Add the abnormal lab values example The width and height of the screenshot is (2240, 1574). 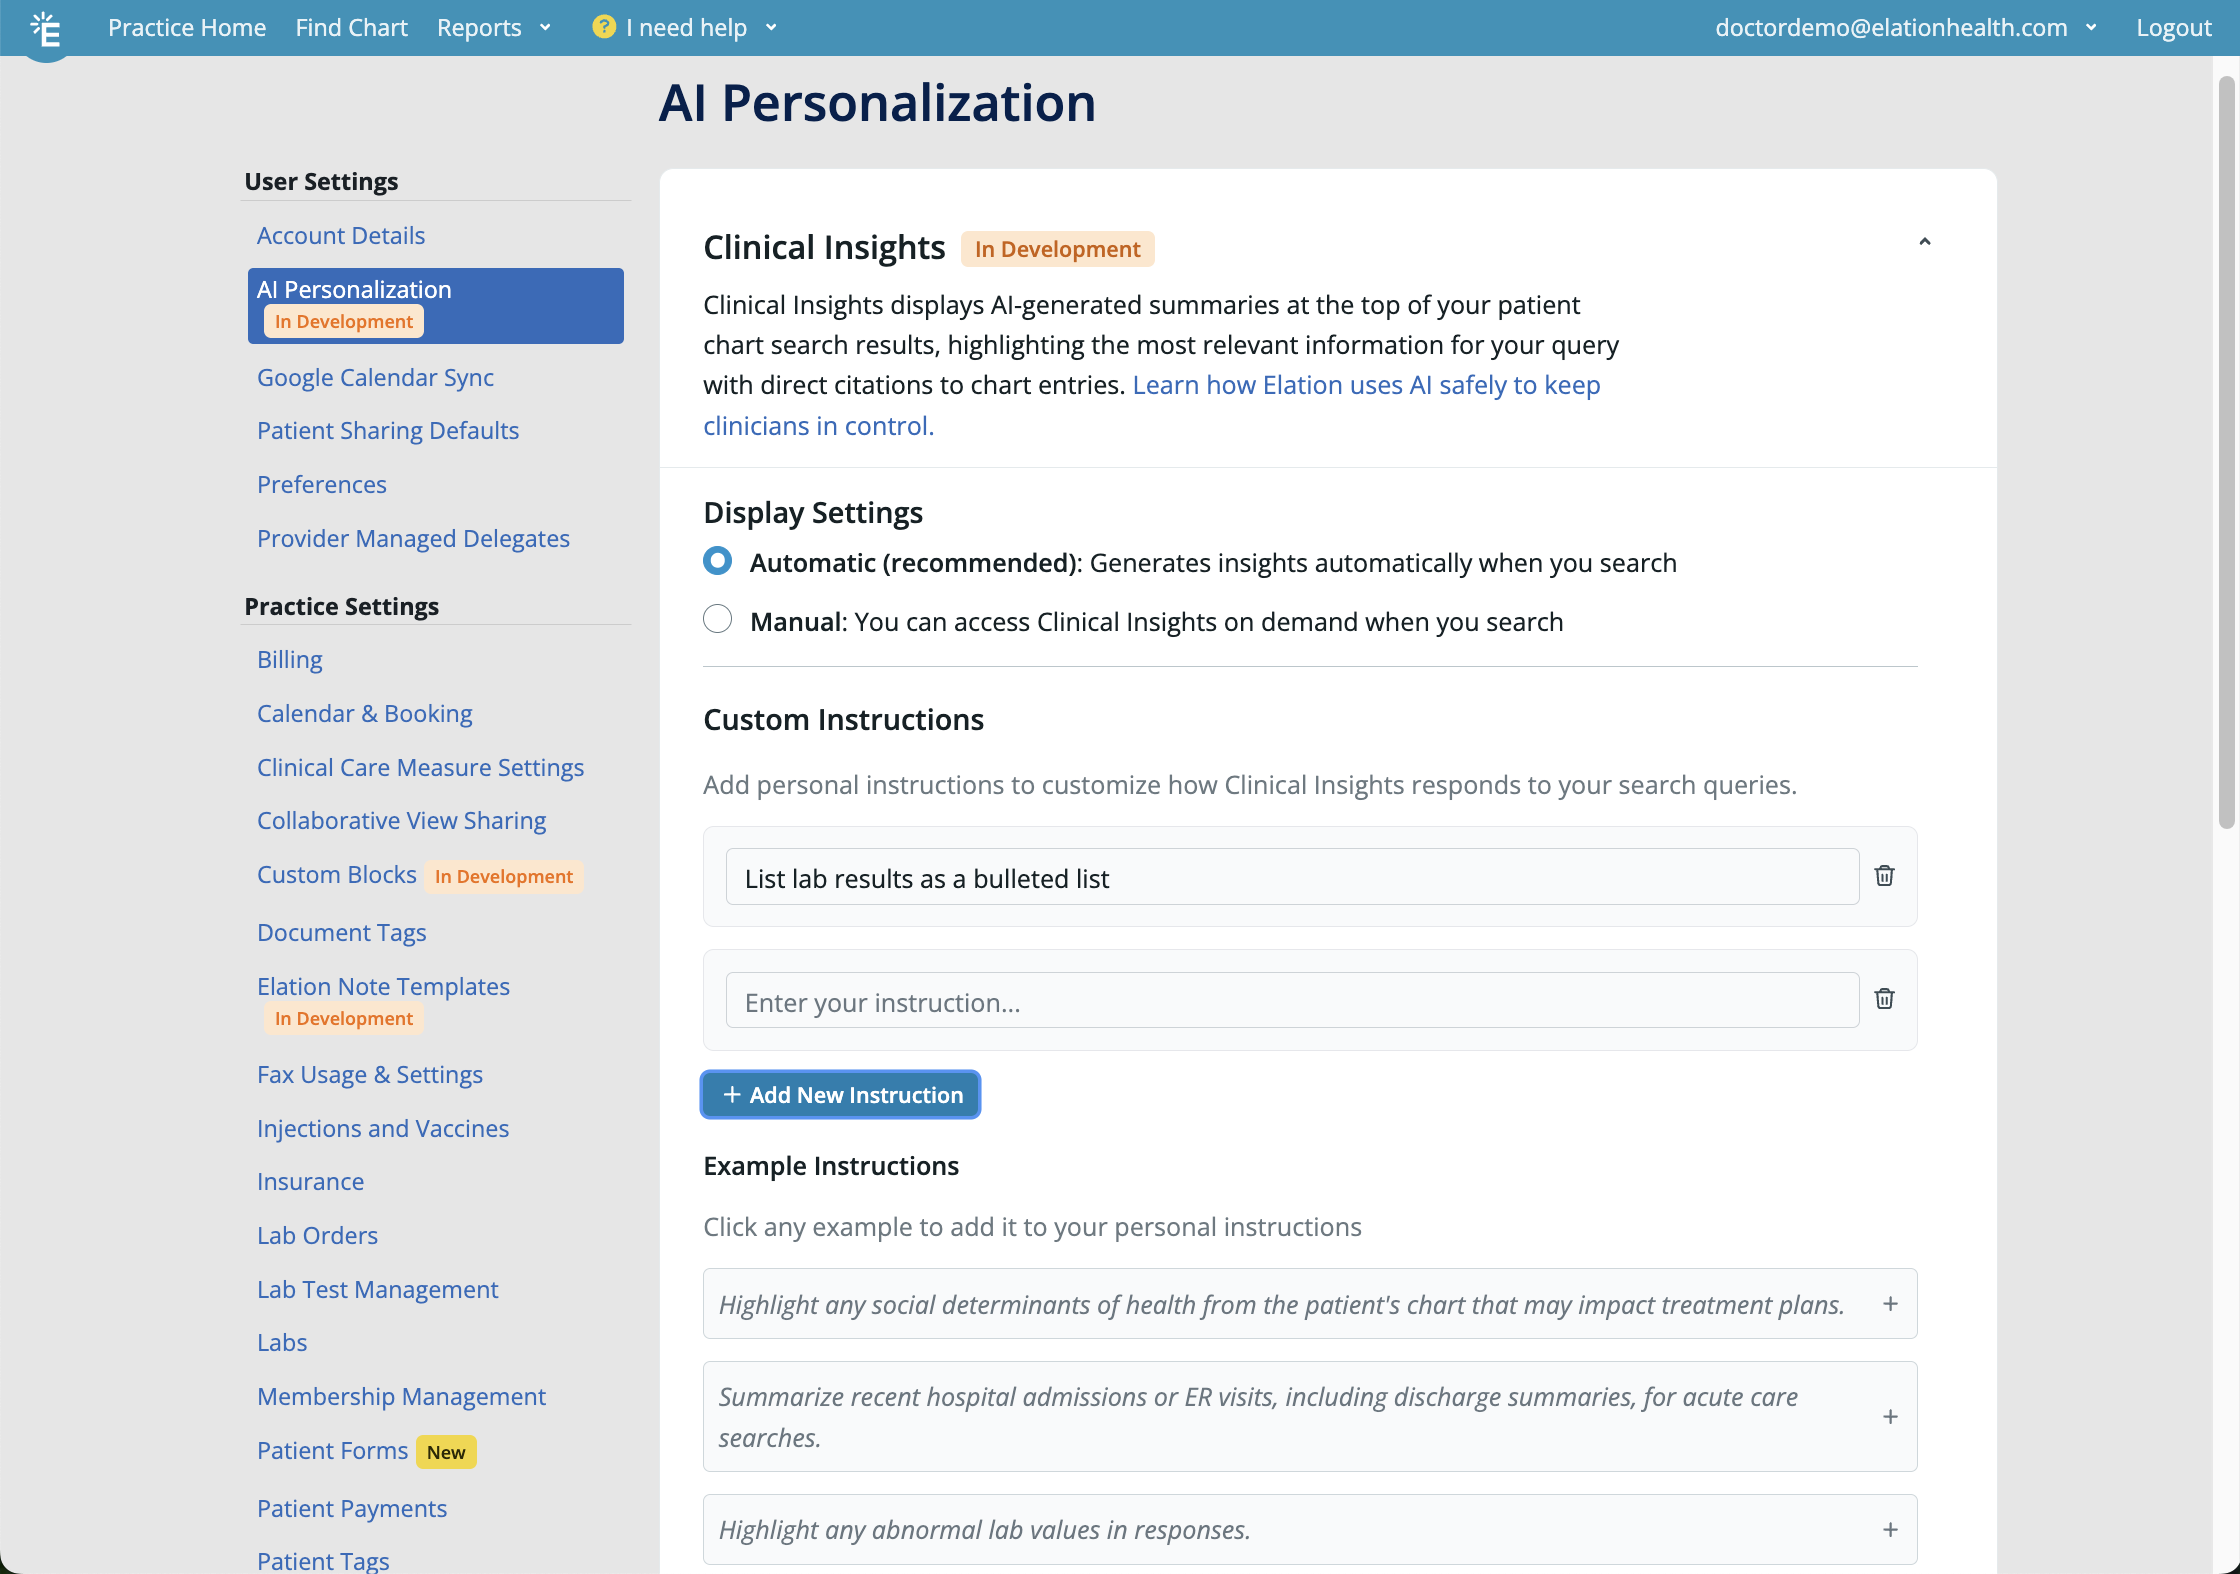1889,1530
